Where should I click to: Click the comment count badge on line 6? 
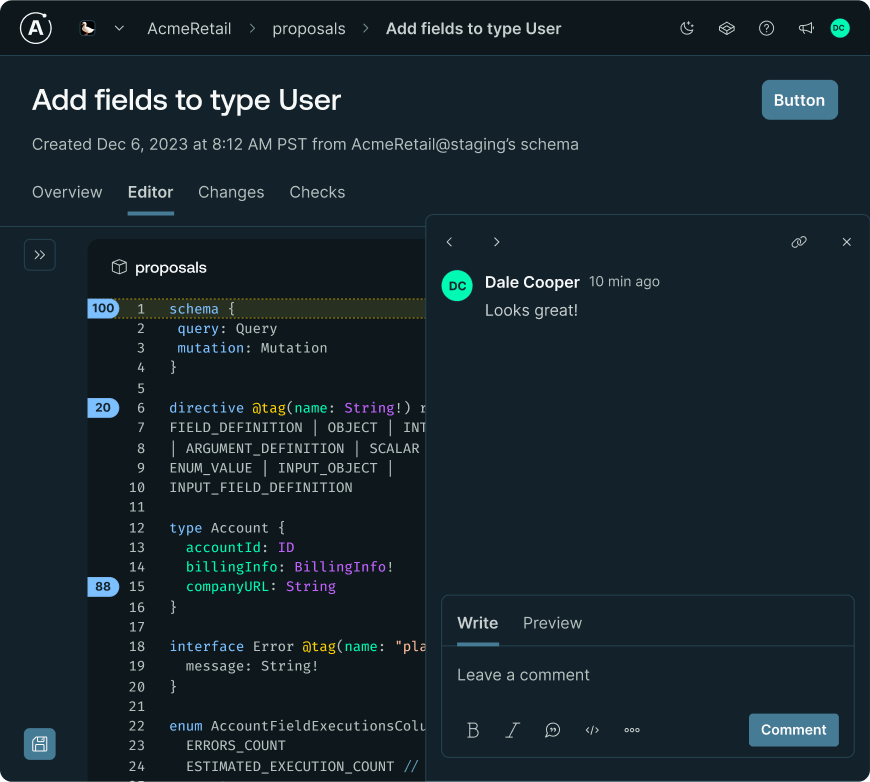pyautogui.click(x=103, y=408)
